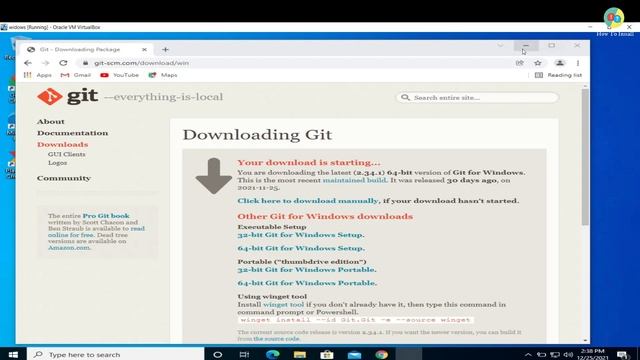The image size is (640, 360).
Task: Open the Chrome three-dot menu
Action: [578, 63]
